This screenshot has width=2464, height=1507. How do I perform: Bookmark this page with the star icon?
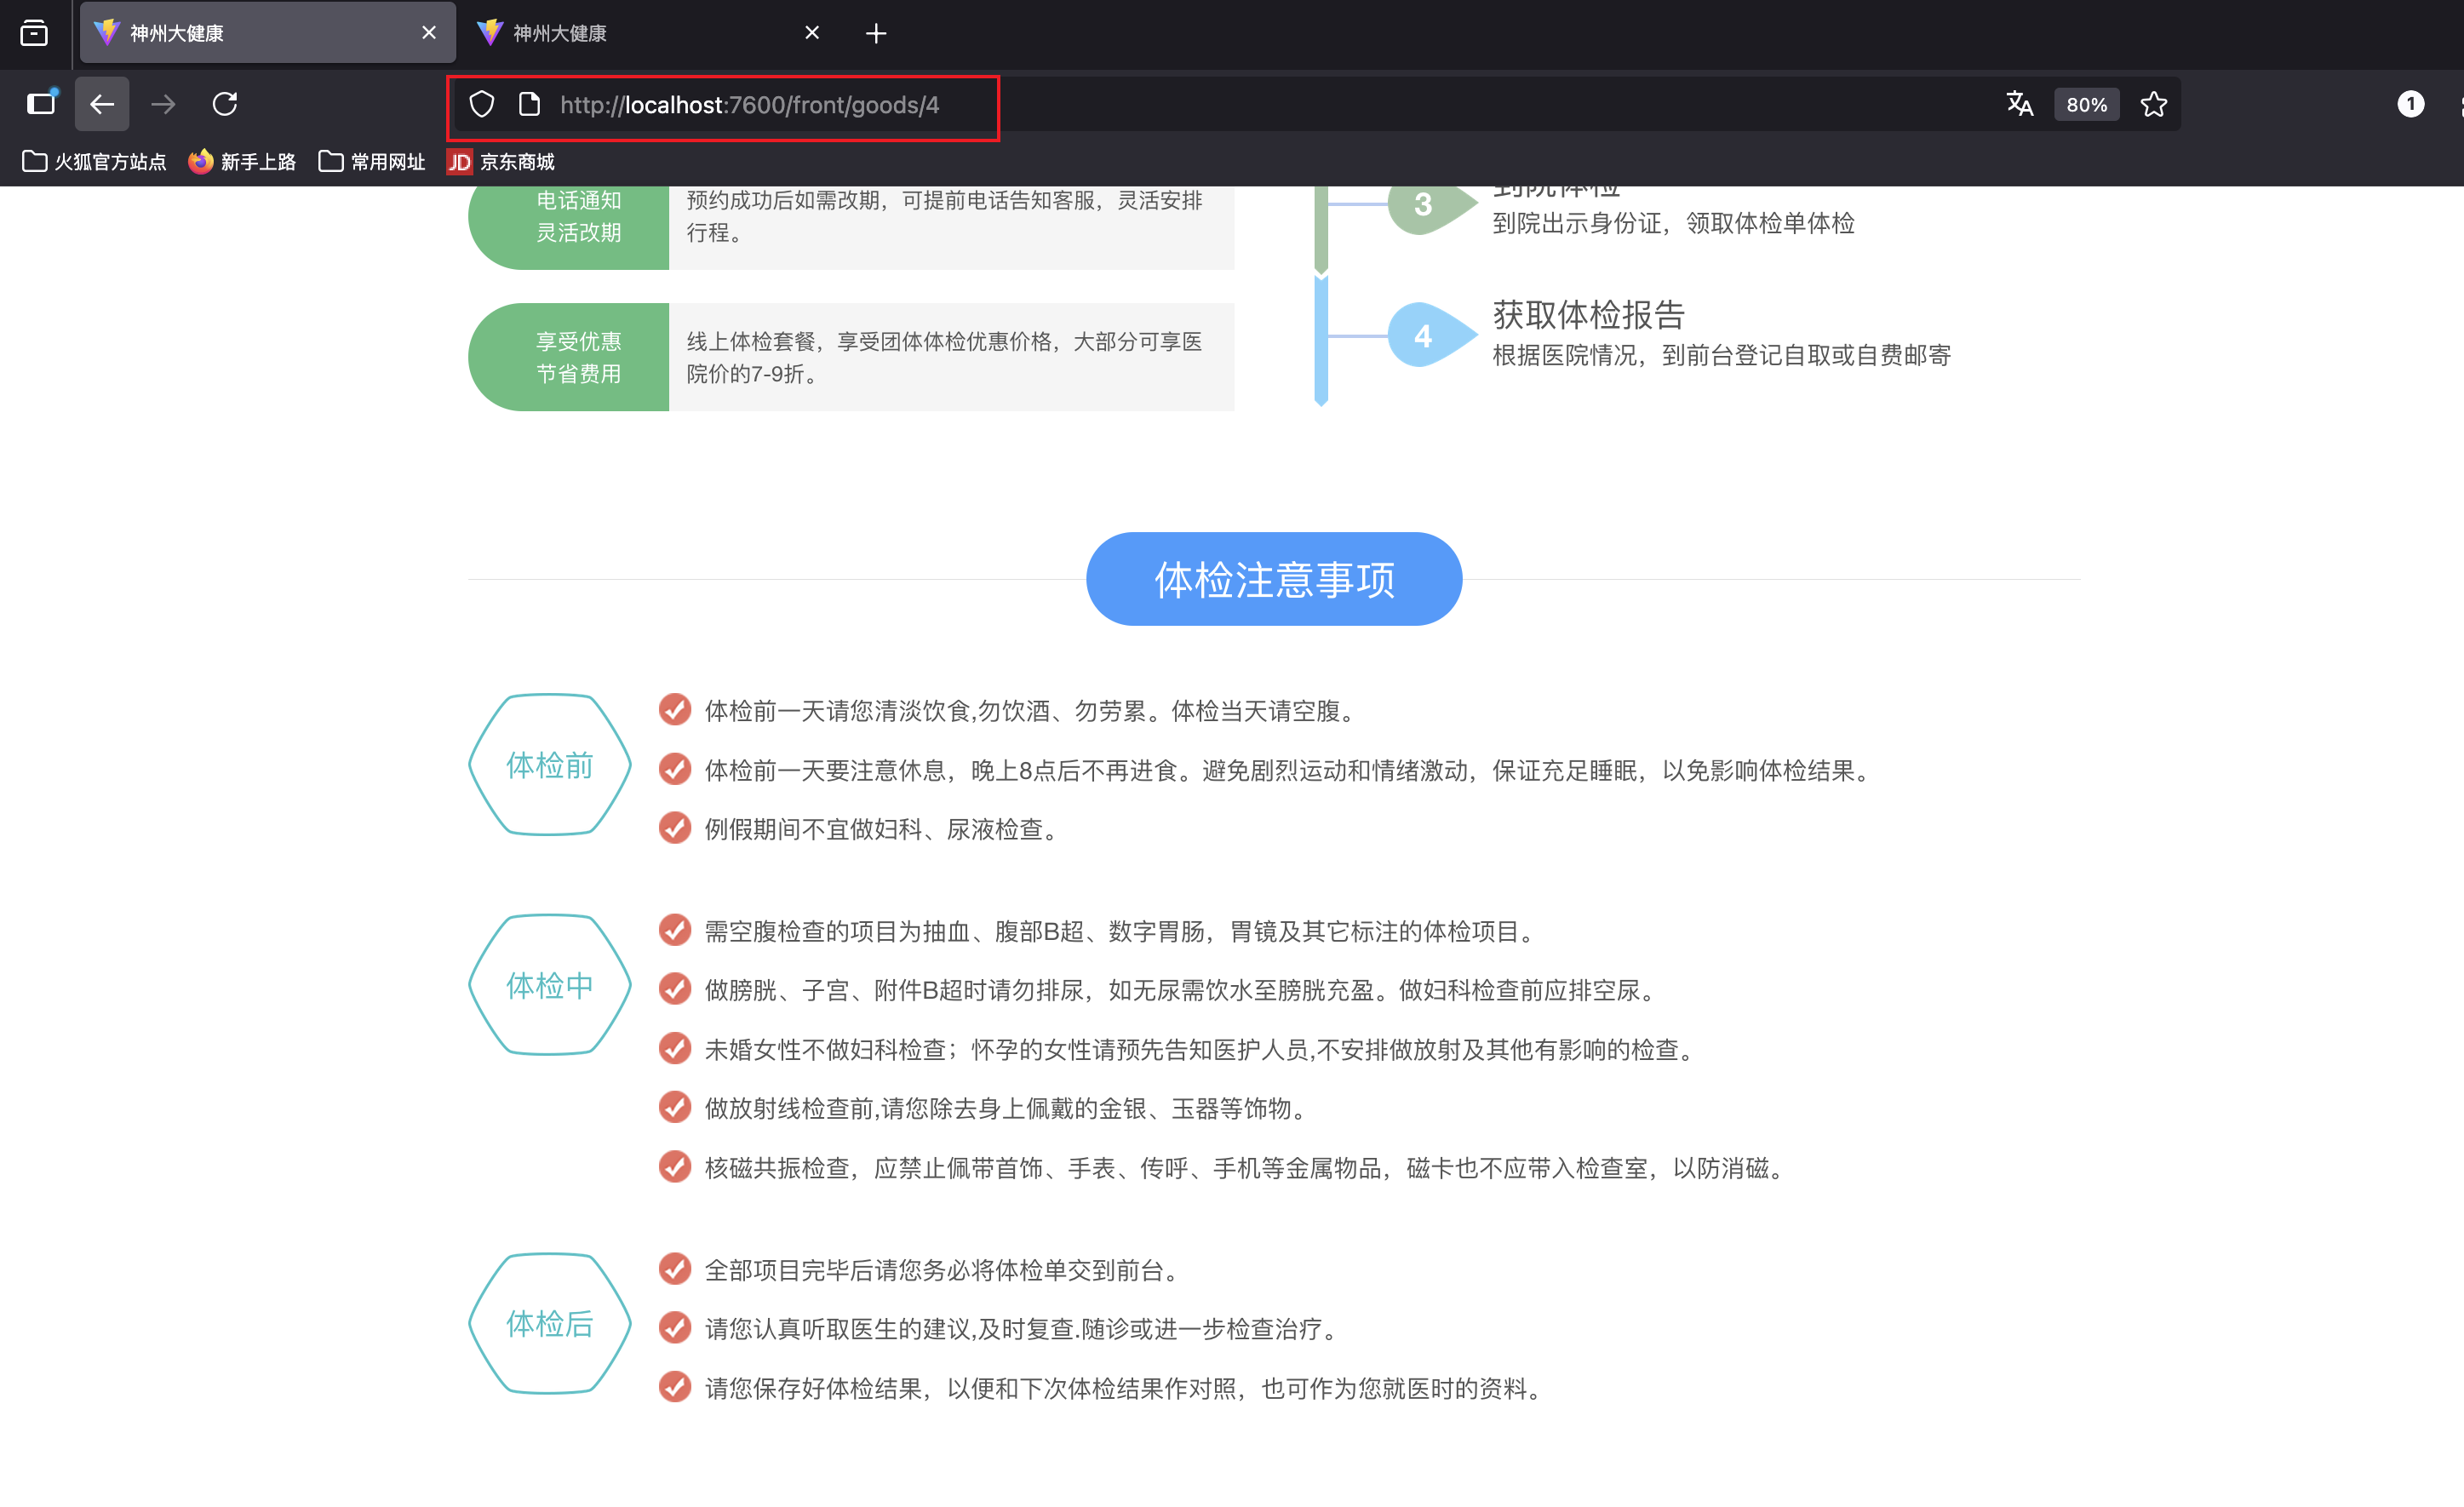pos(2153,104)
